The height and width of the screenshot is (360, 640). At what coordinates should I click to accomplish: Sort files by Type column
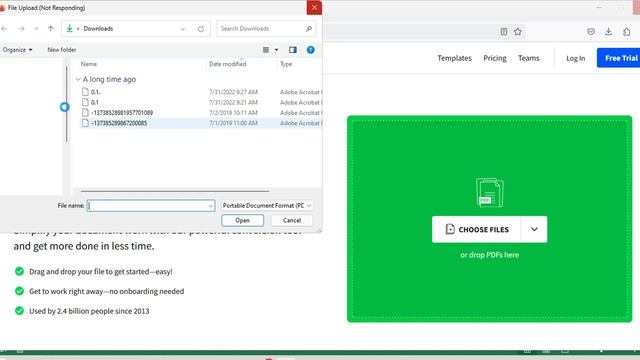(x=286, y=64)
